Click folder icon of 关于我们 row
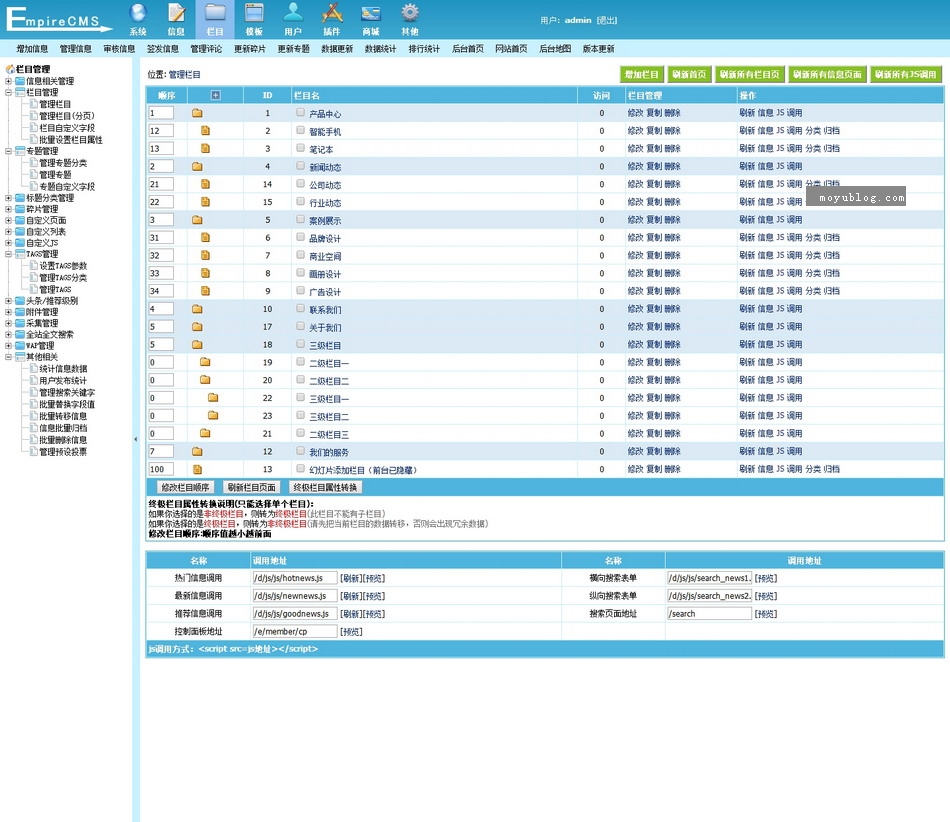 coord(197,327)
